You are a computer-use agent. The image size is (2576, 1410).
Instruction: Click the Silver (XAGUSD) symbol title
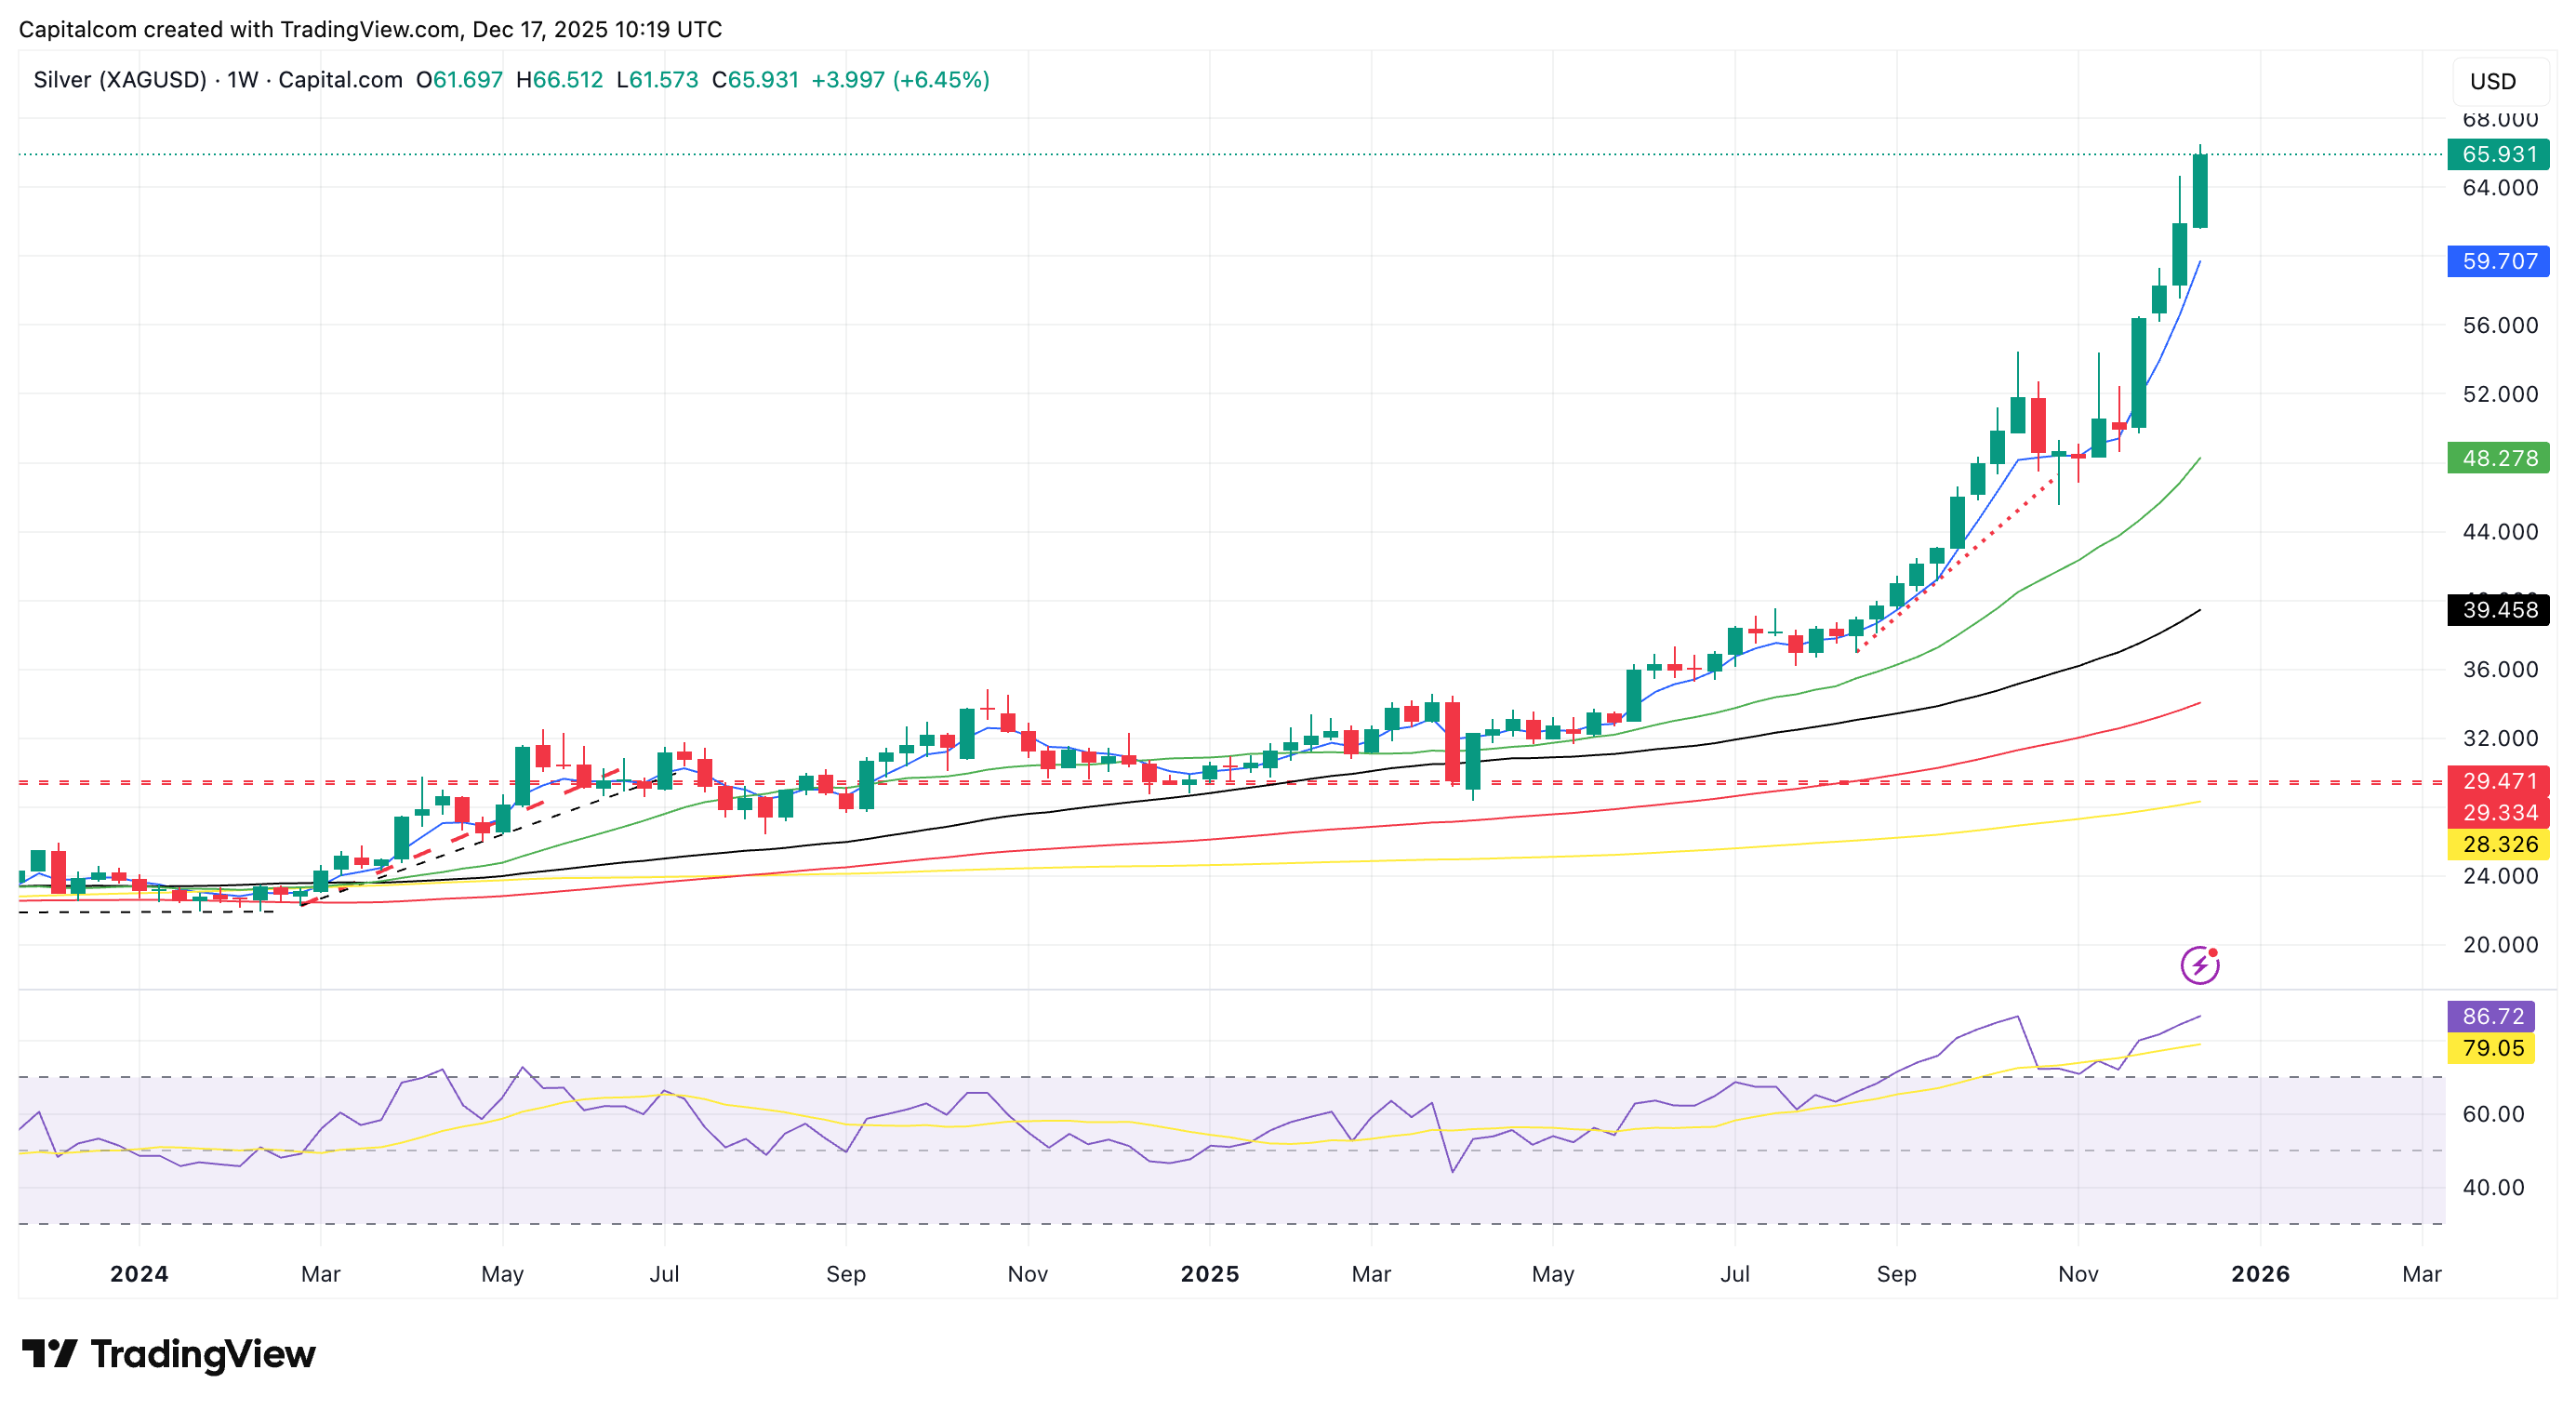(x=120, y=80)
